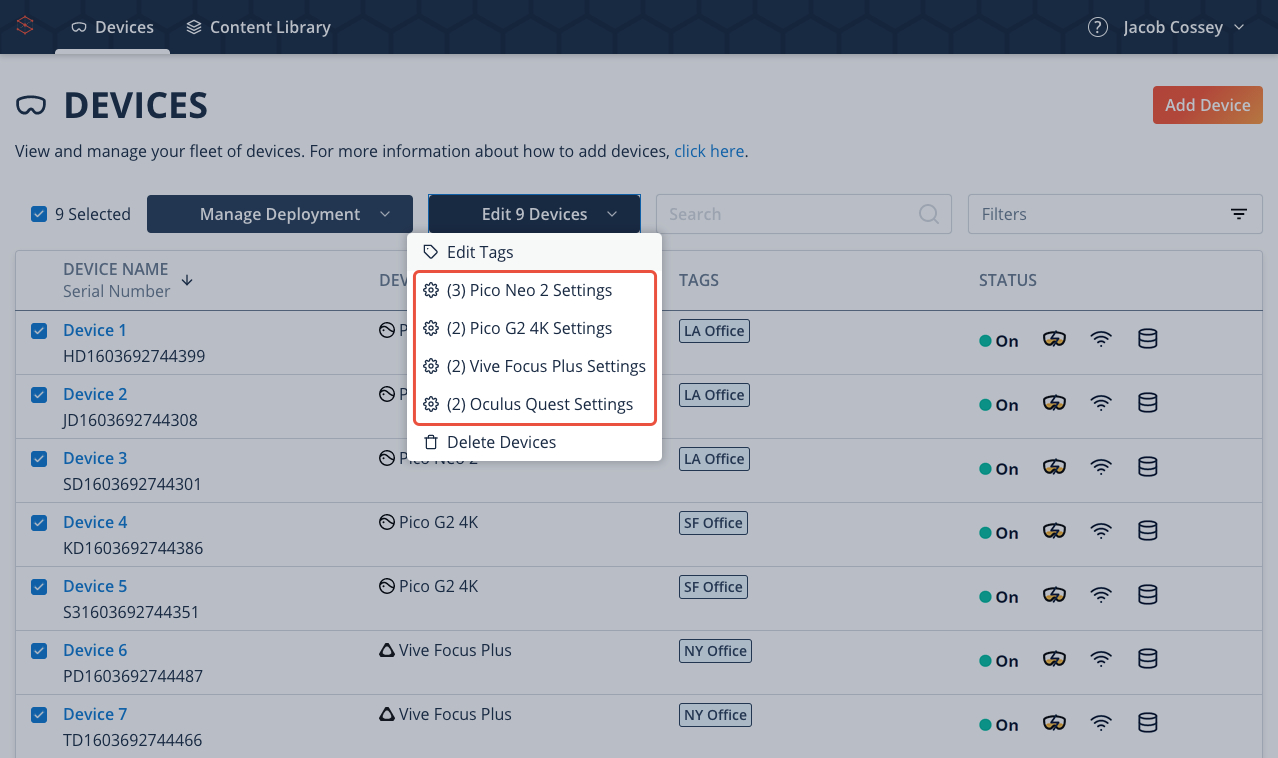Click storage icon for Device 4
The image size is (1278, 758).
tap(1148, 532)
